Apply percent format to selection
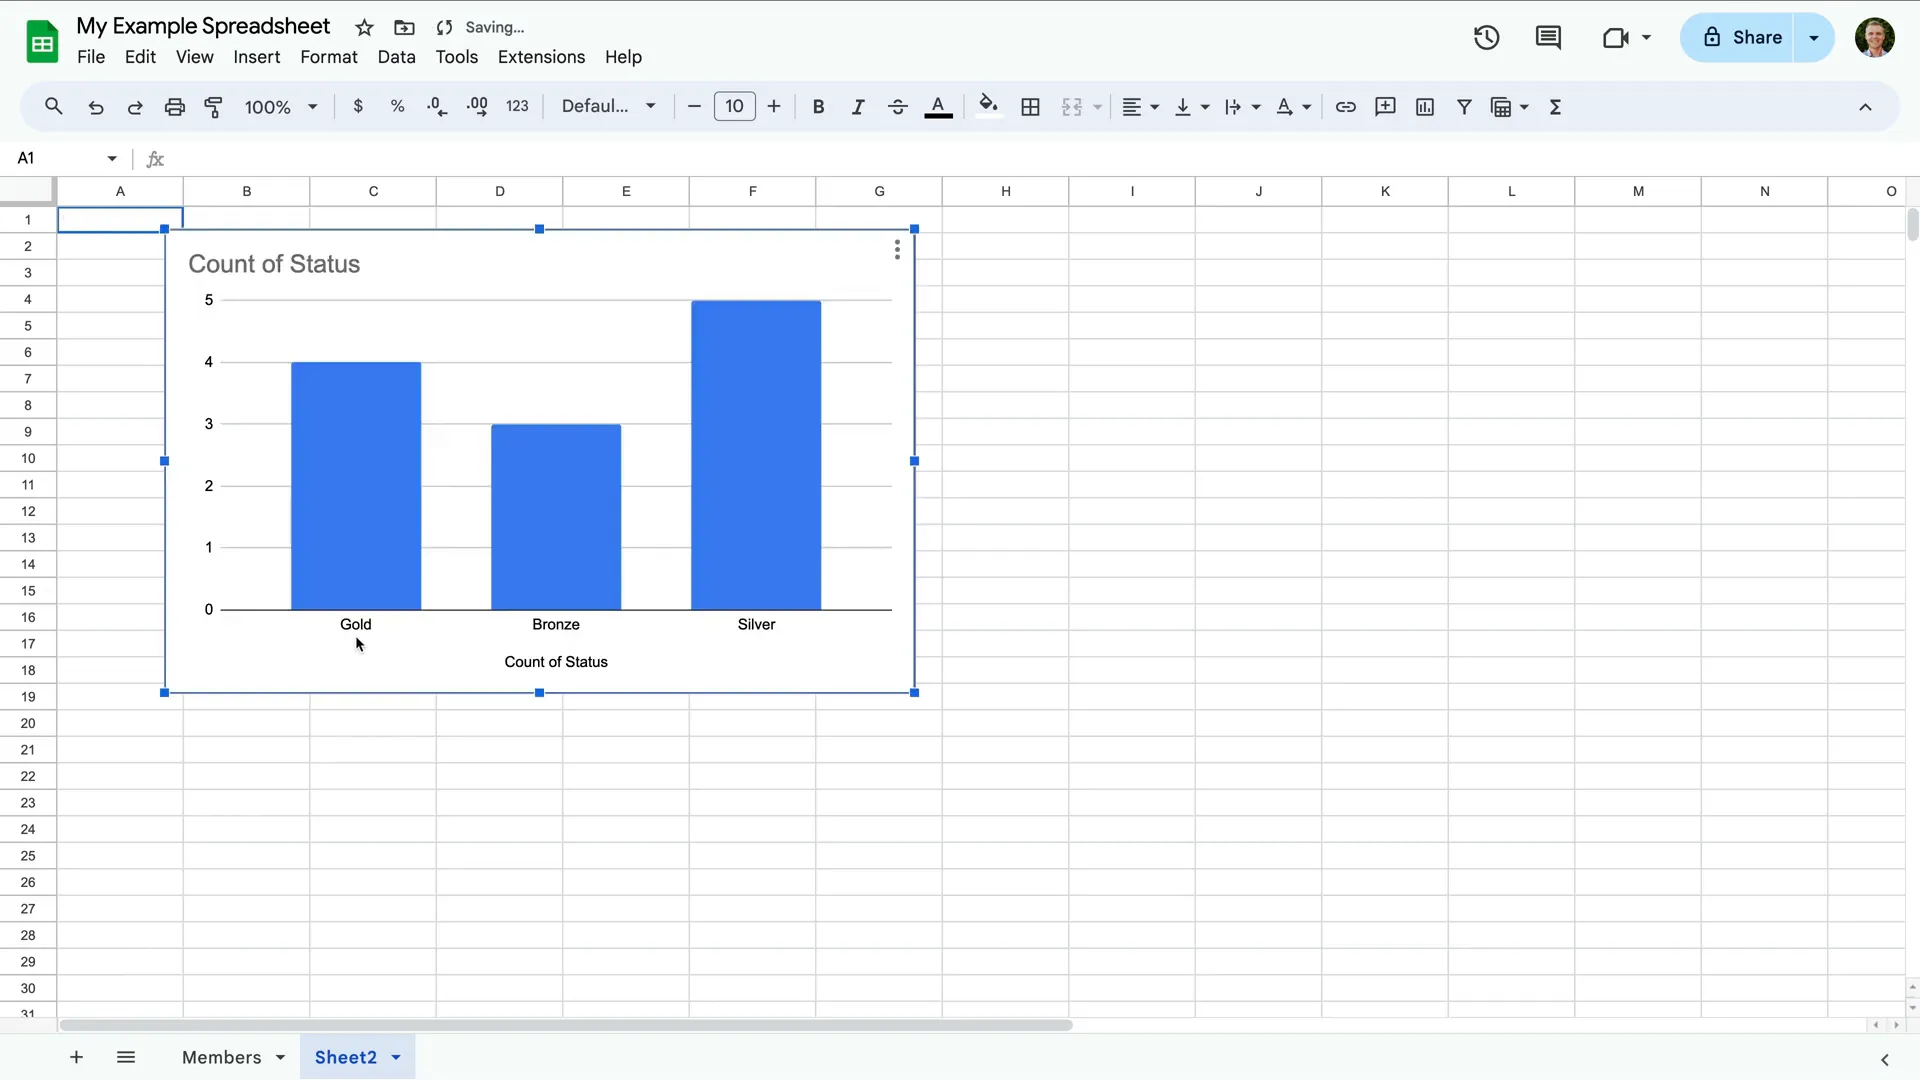The image size is (1920, 1080). (x=398, y=106)
